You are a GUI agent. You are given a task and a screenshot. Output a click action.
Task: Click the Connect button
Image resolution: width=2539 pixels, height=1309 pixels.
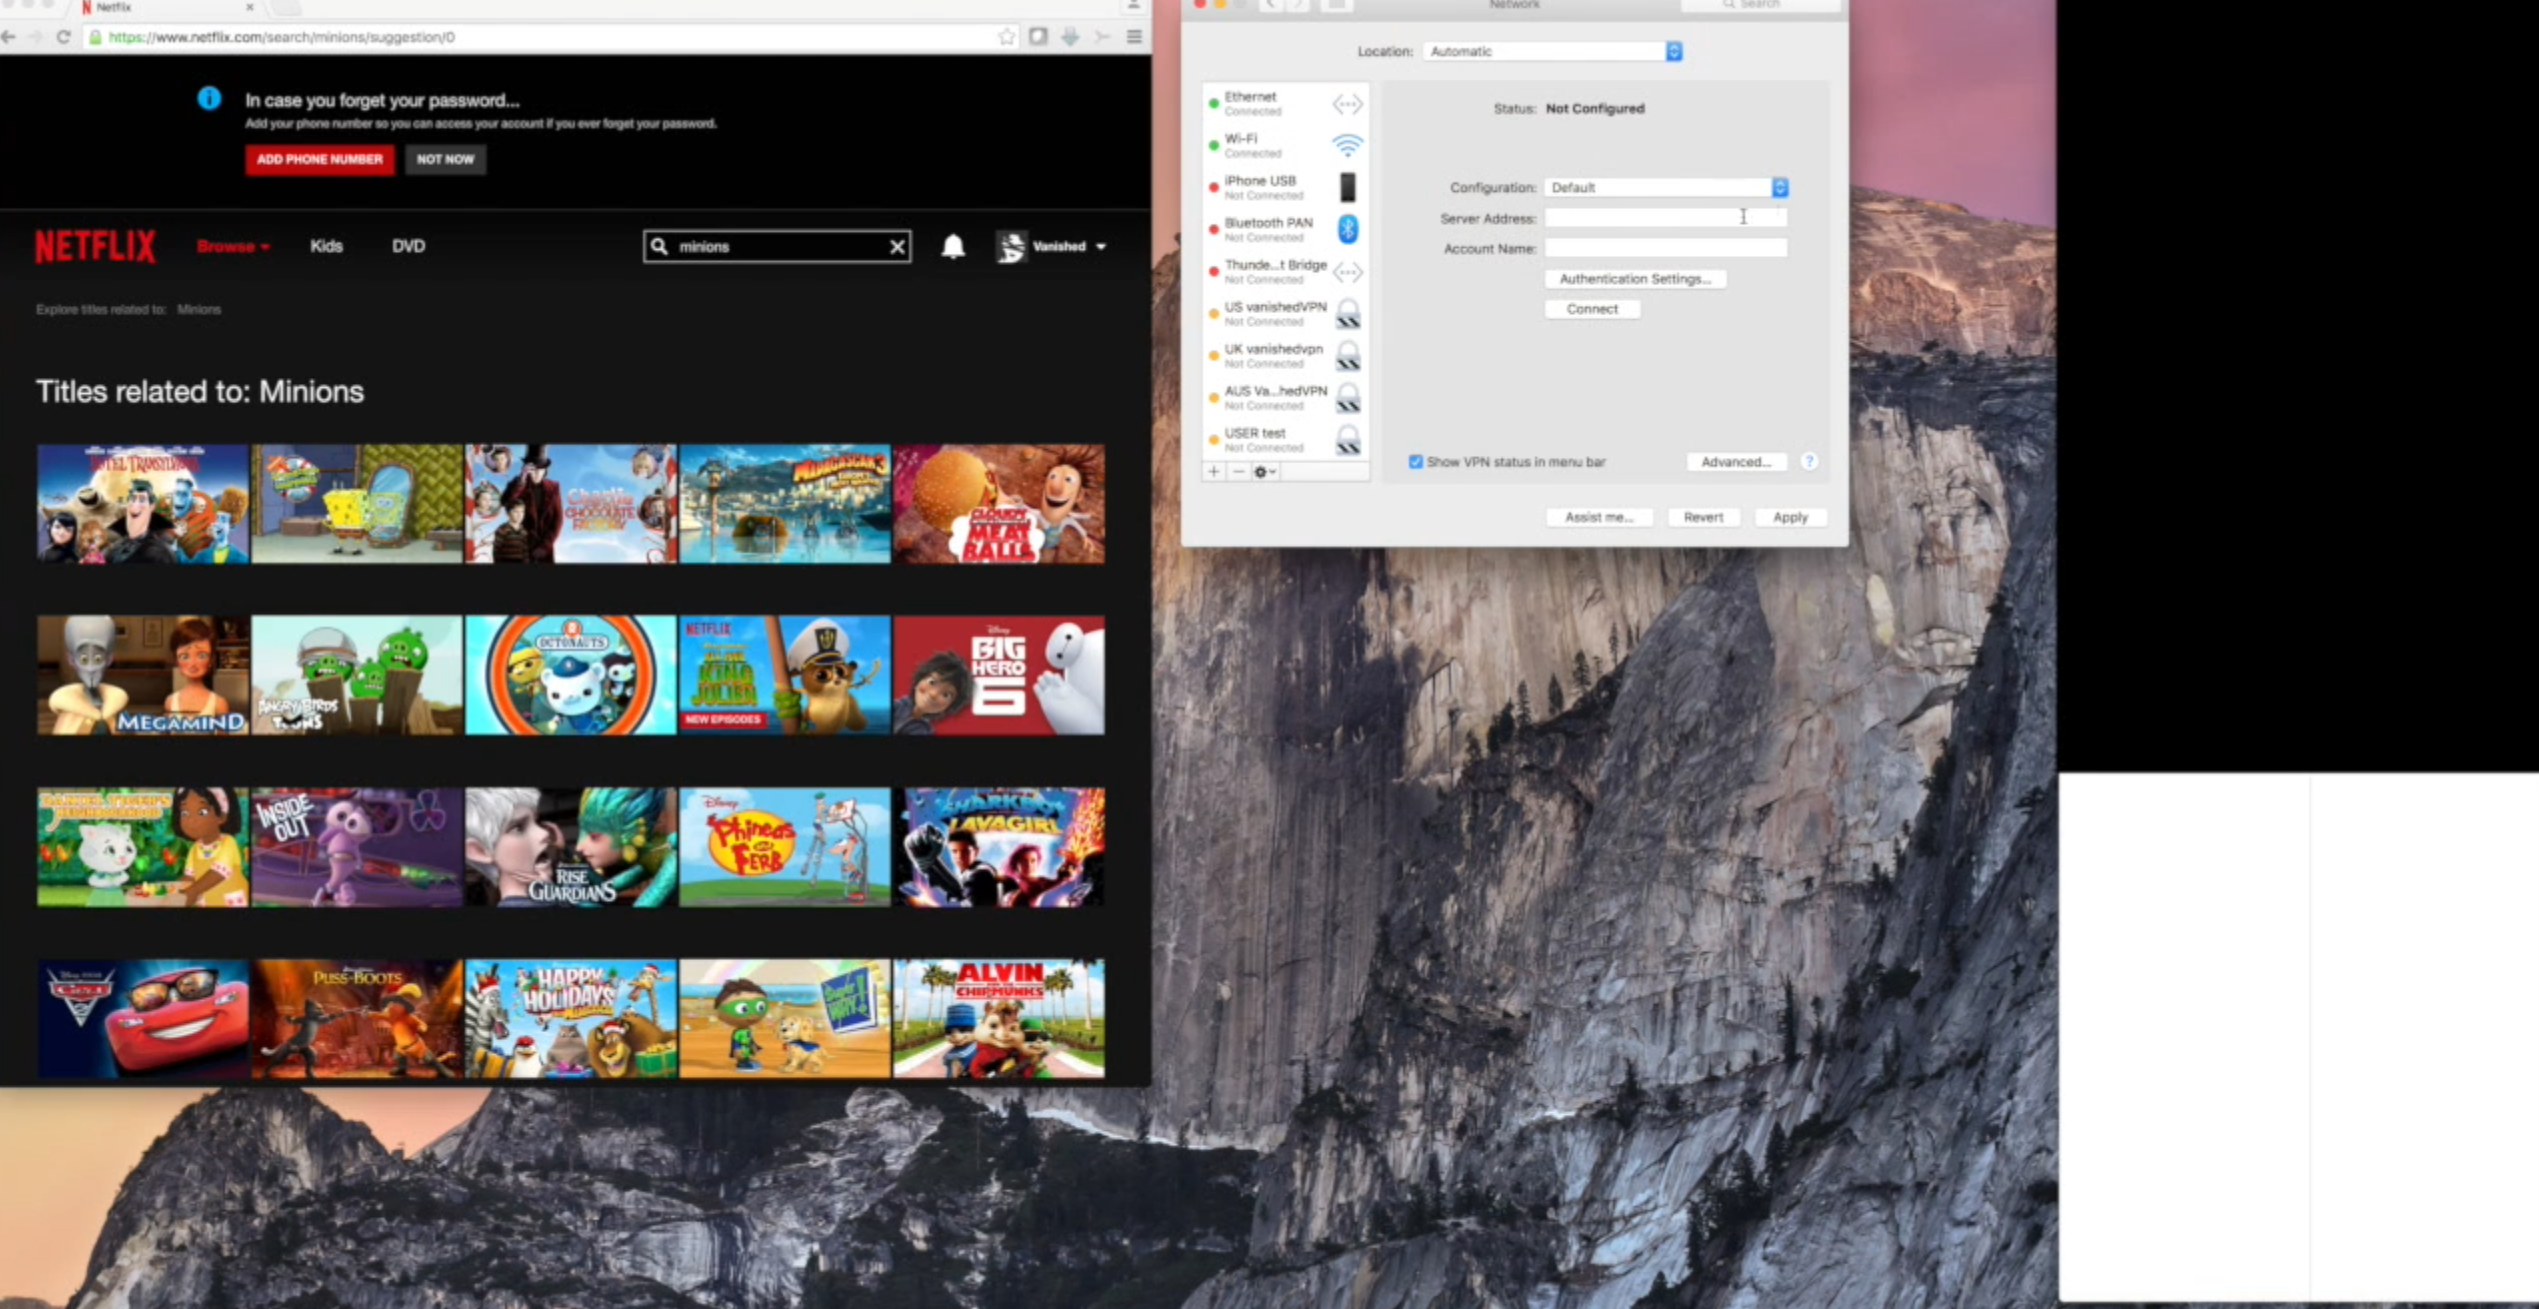point(1591,309)
